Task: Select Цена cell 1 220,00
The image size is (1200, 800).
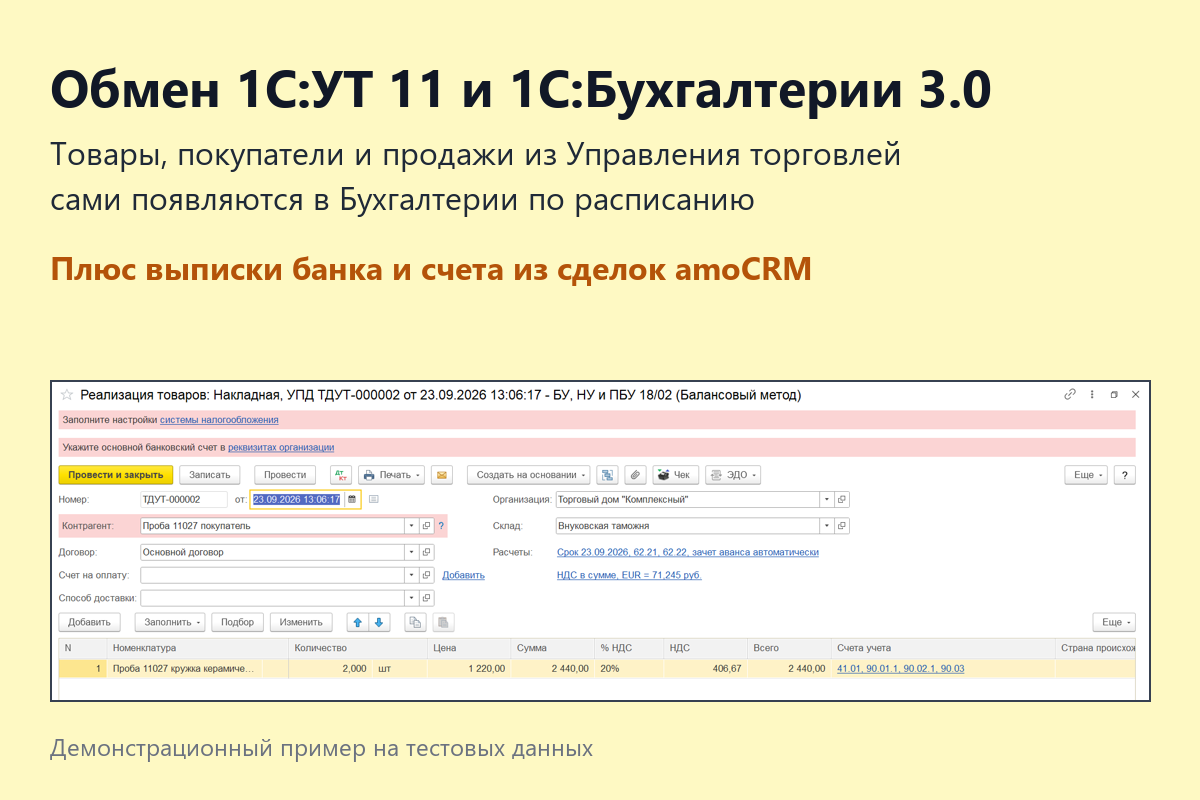Action: 469,668
